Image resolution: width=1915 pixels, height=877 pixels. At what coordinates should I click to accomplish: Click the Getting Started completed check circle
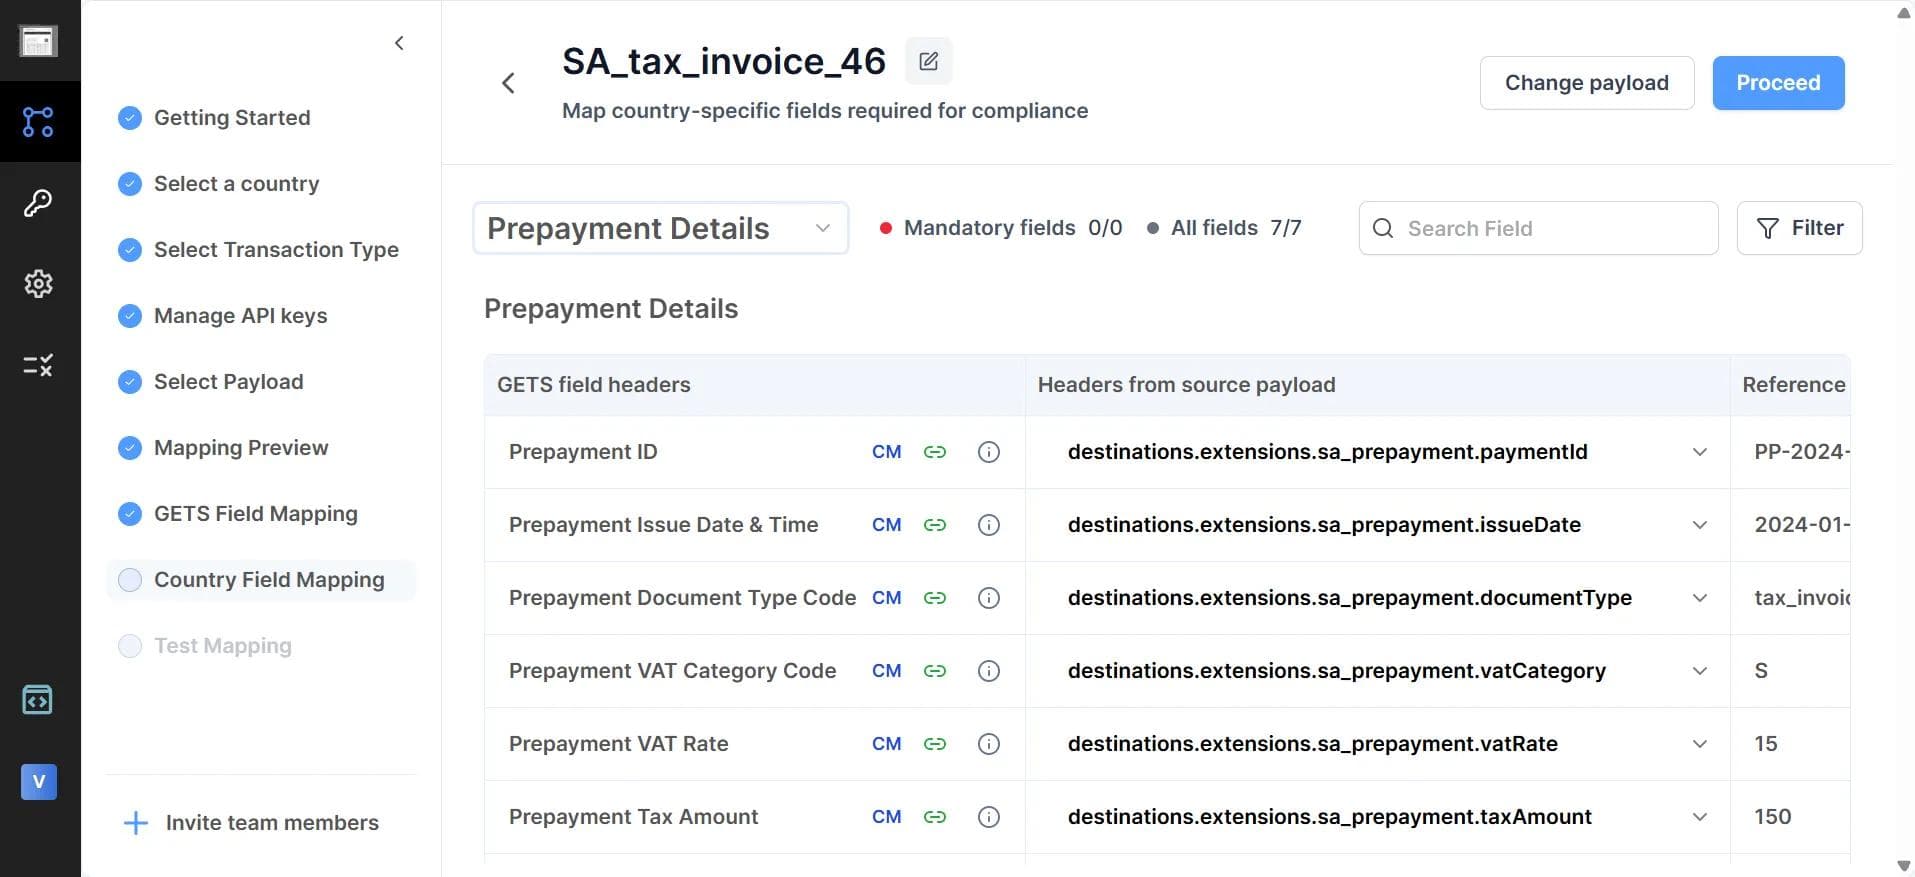coord(130,118)
